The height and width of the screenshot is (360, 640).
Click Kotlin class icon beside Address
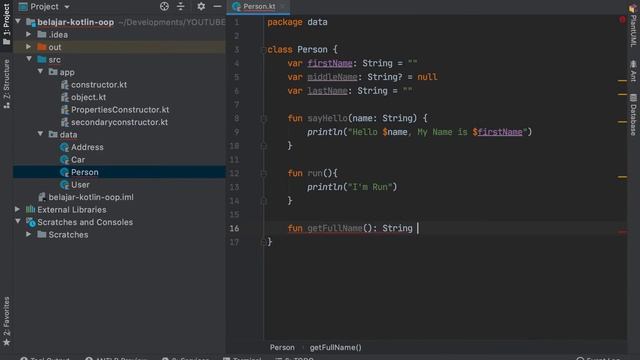(64, 147)
